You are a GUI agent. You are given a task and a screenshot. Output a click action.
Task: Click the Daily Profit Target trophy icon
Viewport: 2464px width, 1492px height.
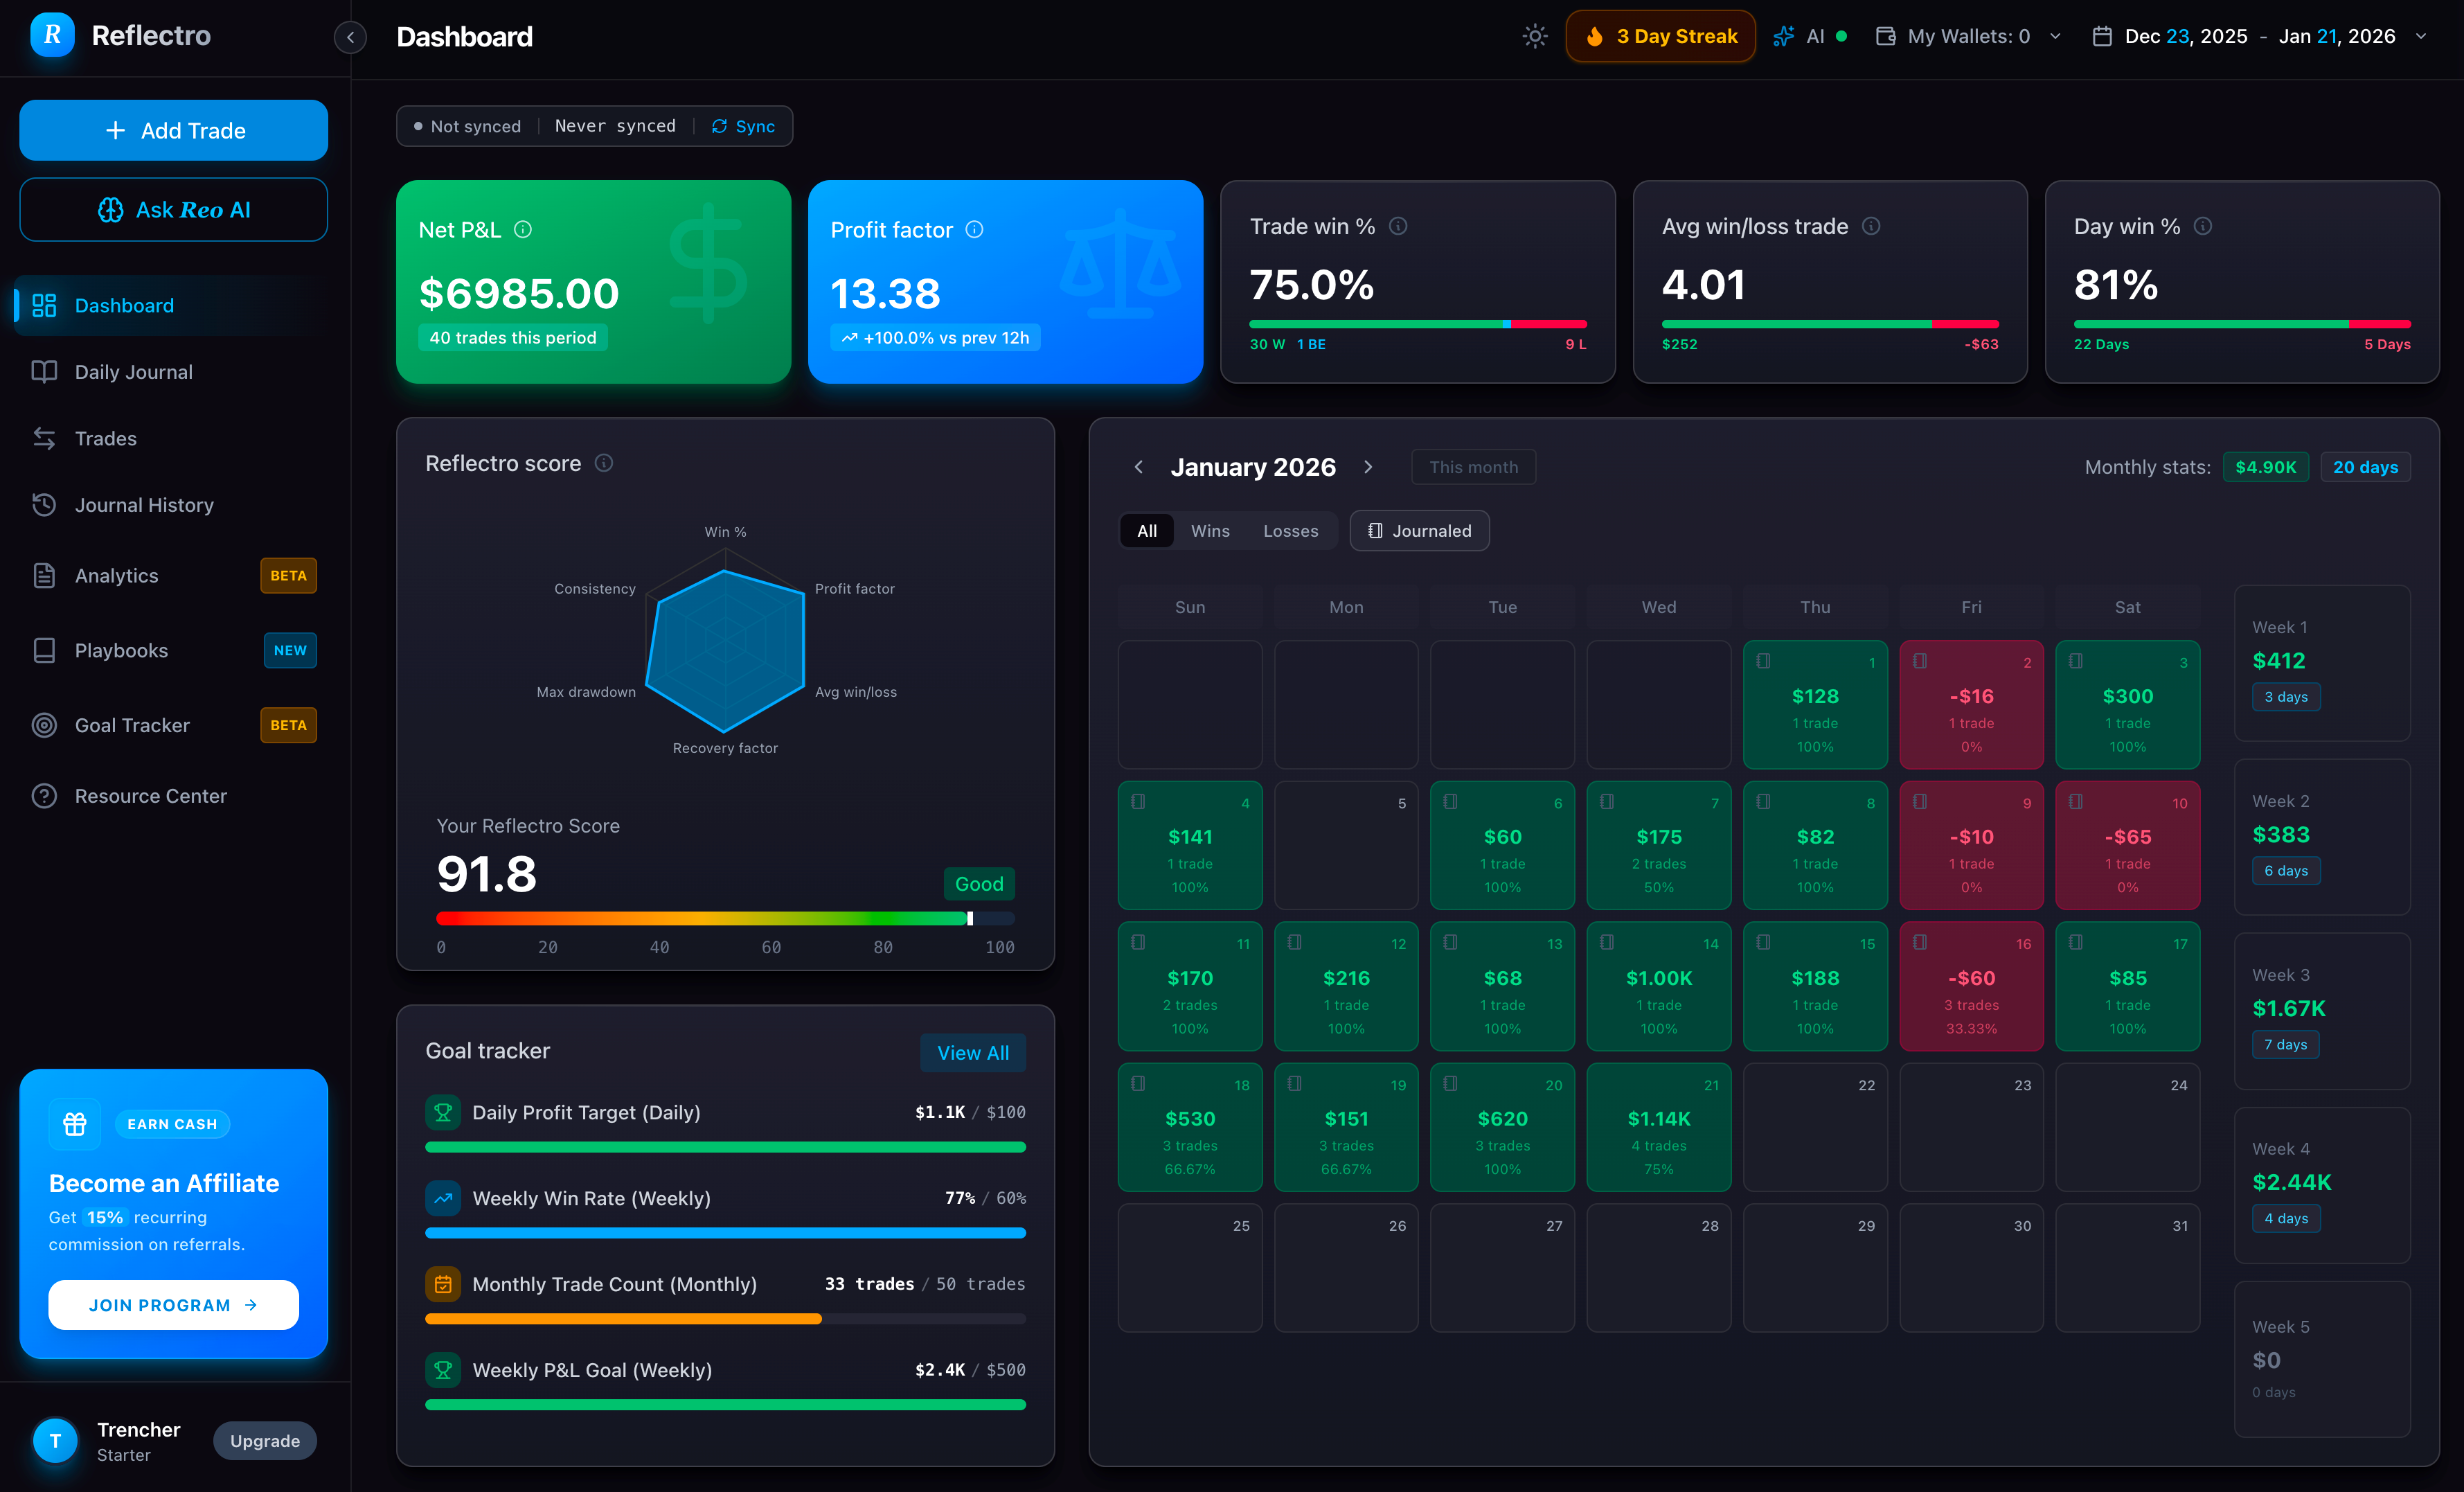[443, 1112]
